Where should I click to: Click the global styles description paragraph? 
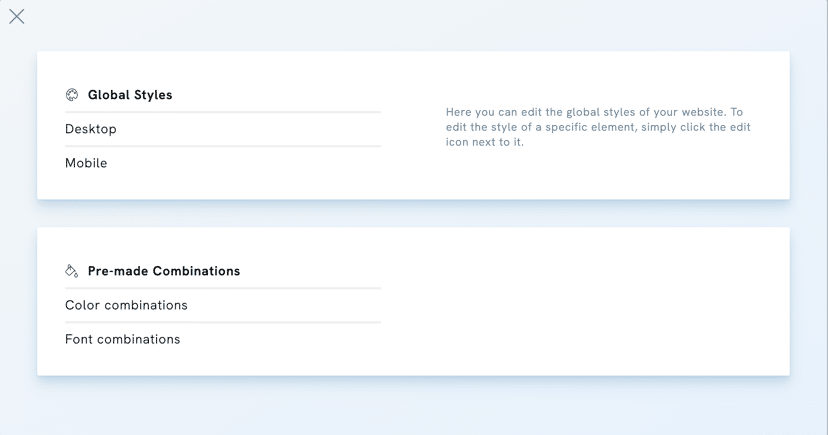[598, 127]
